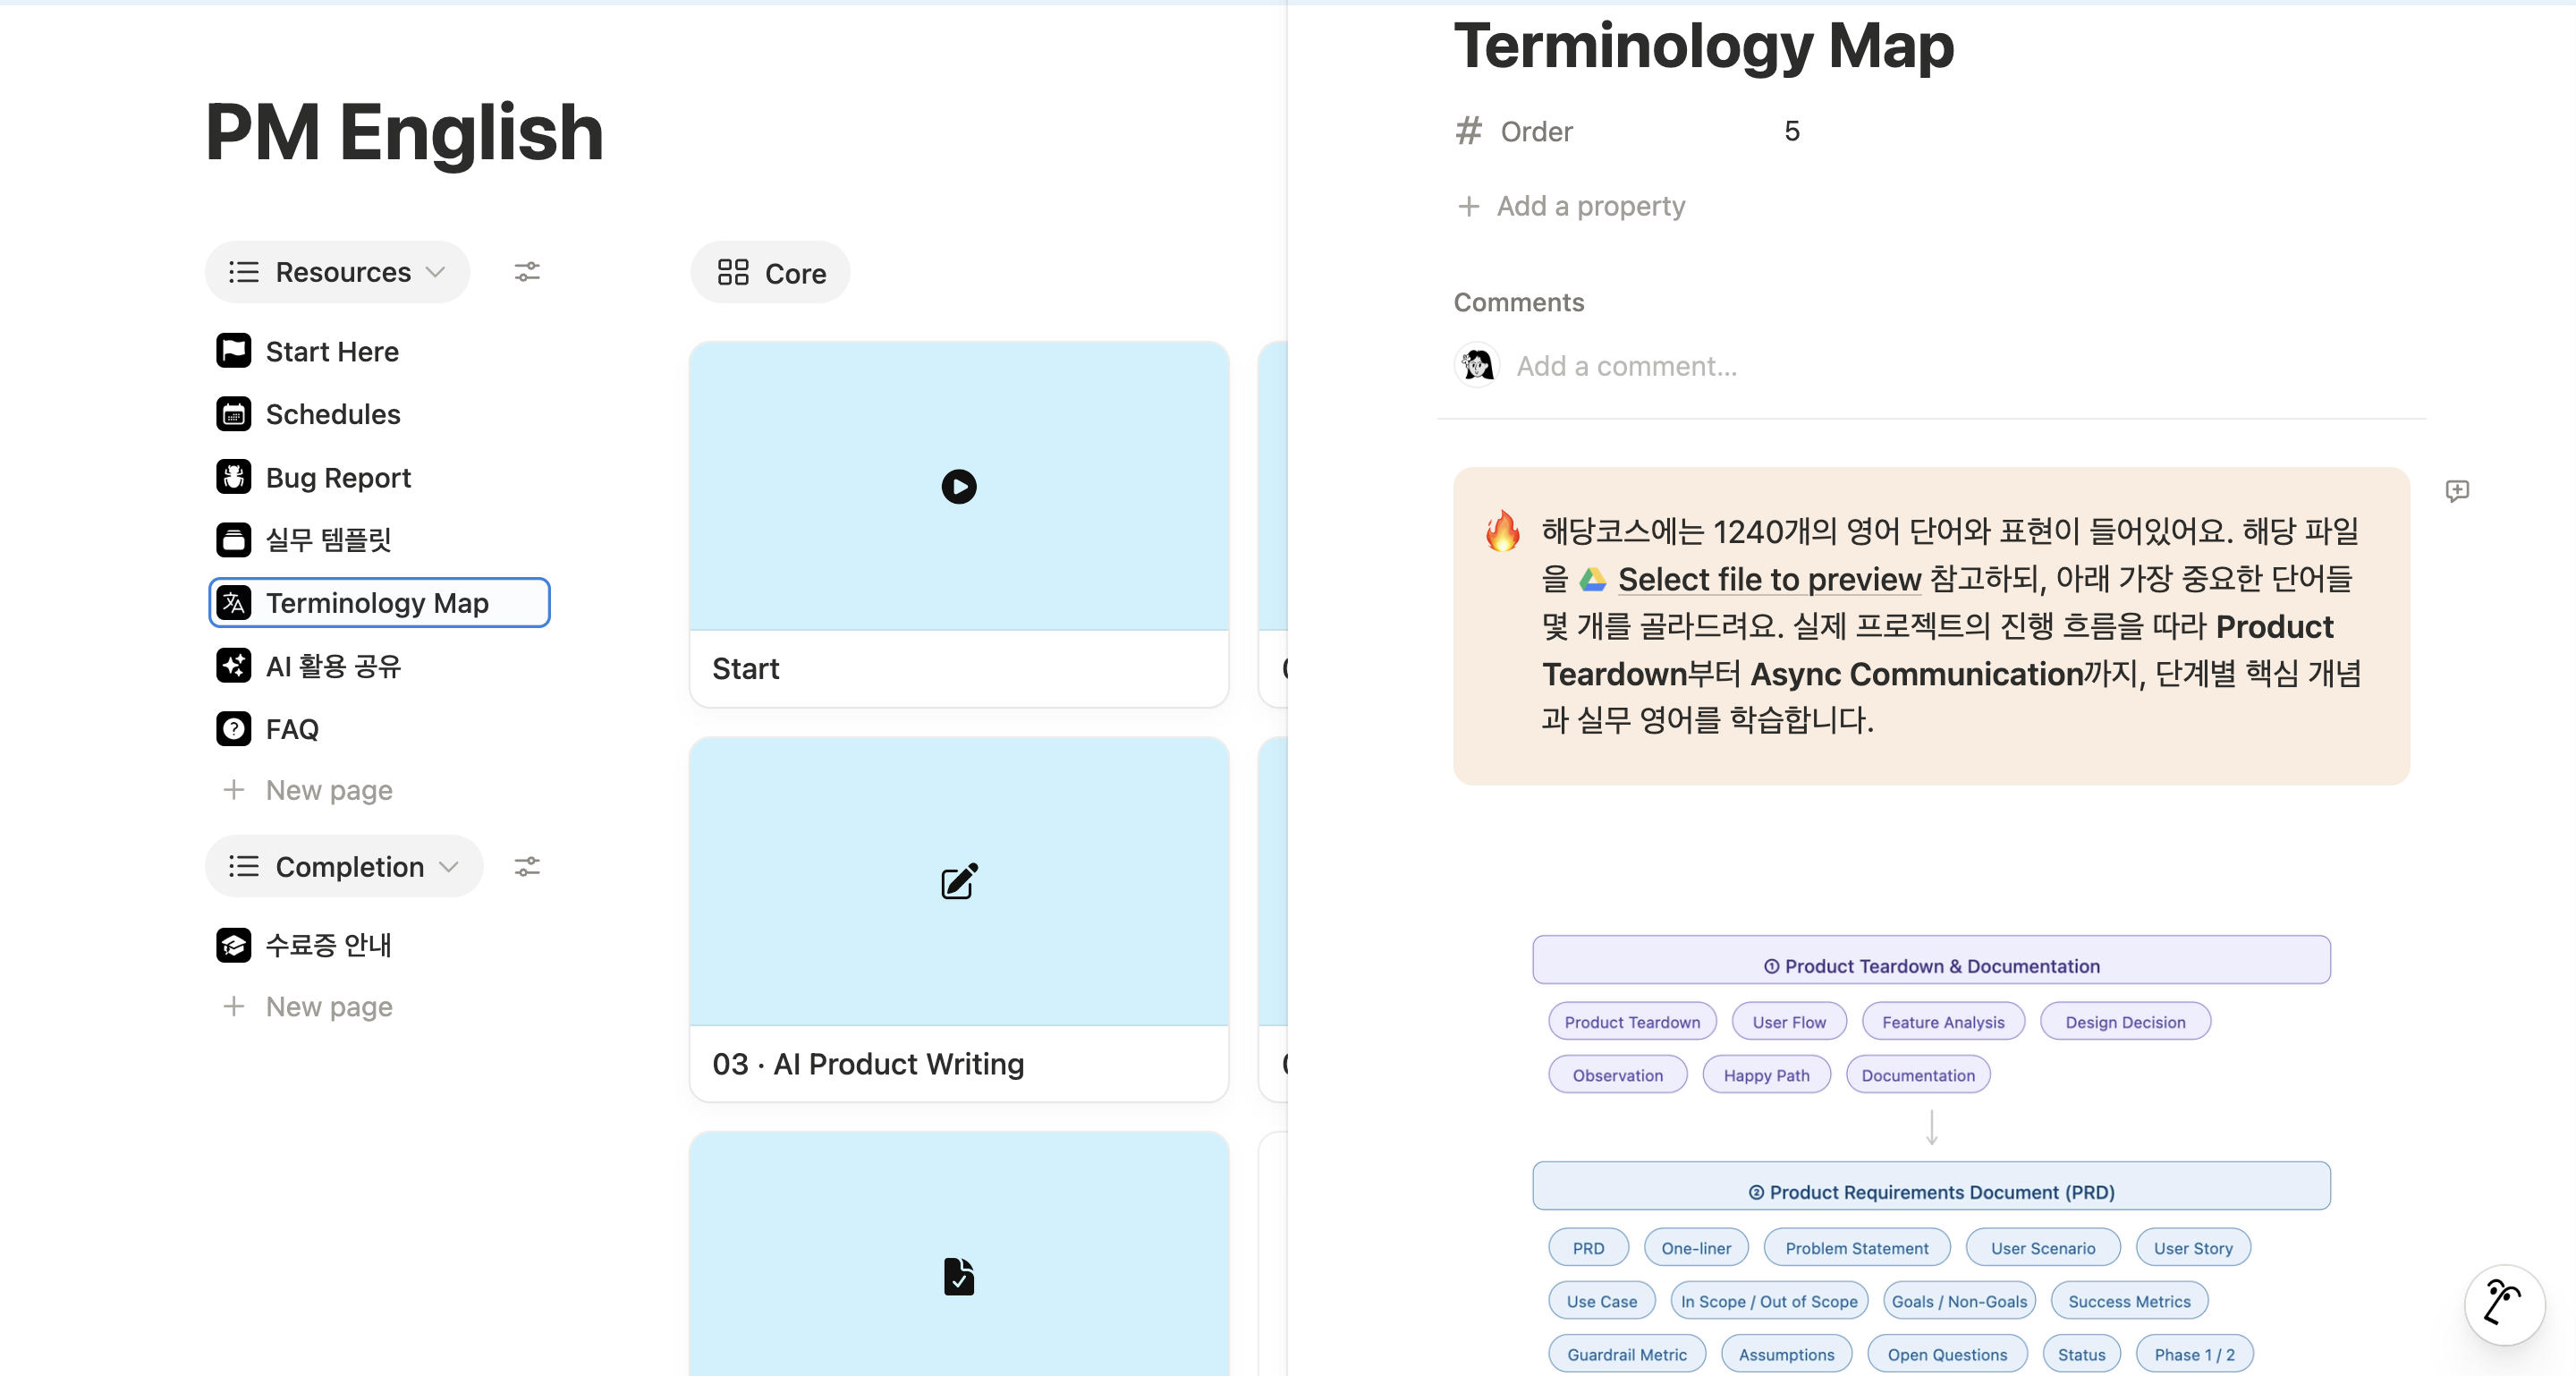Click the add comment icon beside callout
2576x1376 pixels.
pyautogui.click(x=2457, y=491)
